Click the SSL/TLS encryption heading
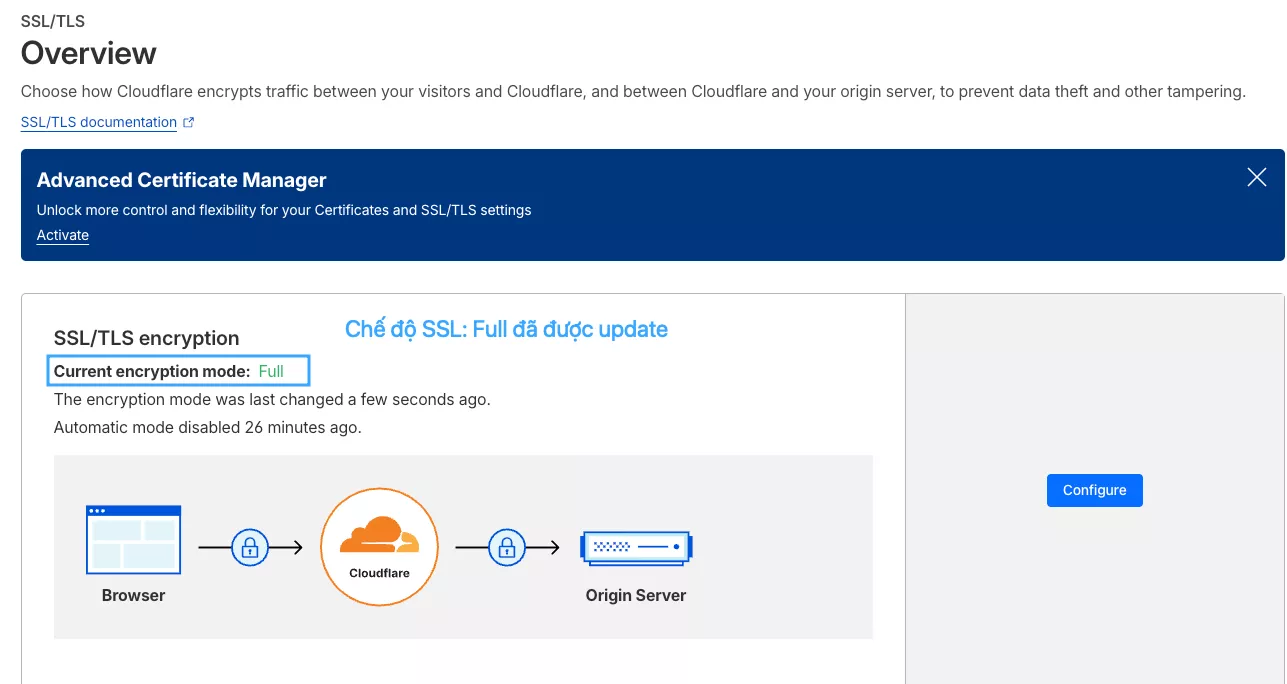This screenshot has height=684, width=1287. point(146,337)
